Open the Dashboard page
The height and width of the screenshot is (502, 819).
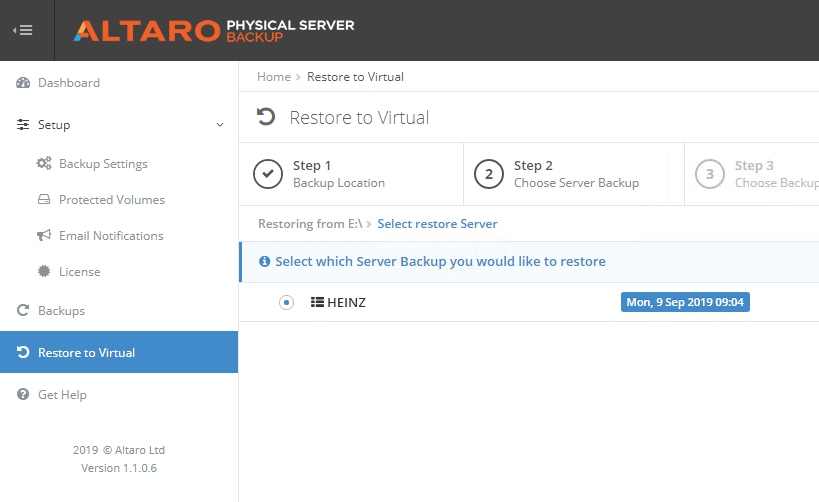point(68,83)
